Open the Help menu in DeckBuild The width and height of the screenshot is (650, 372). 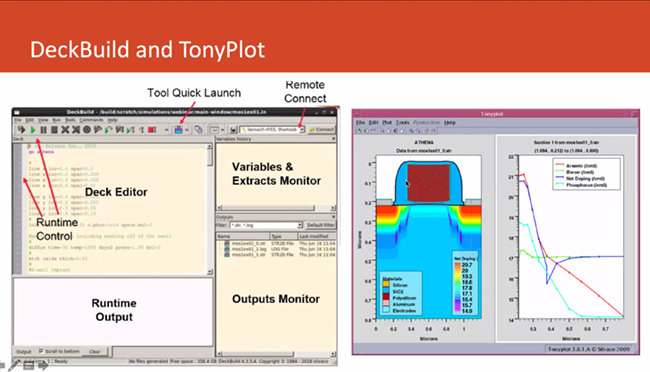(112, 120)
